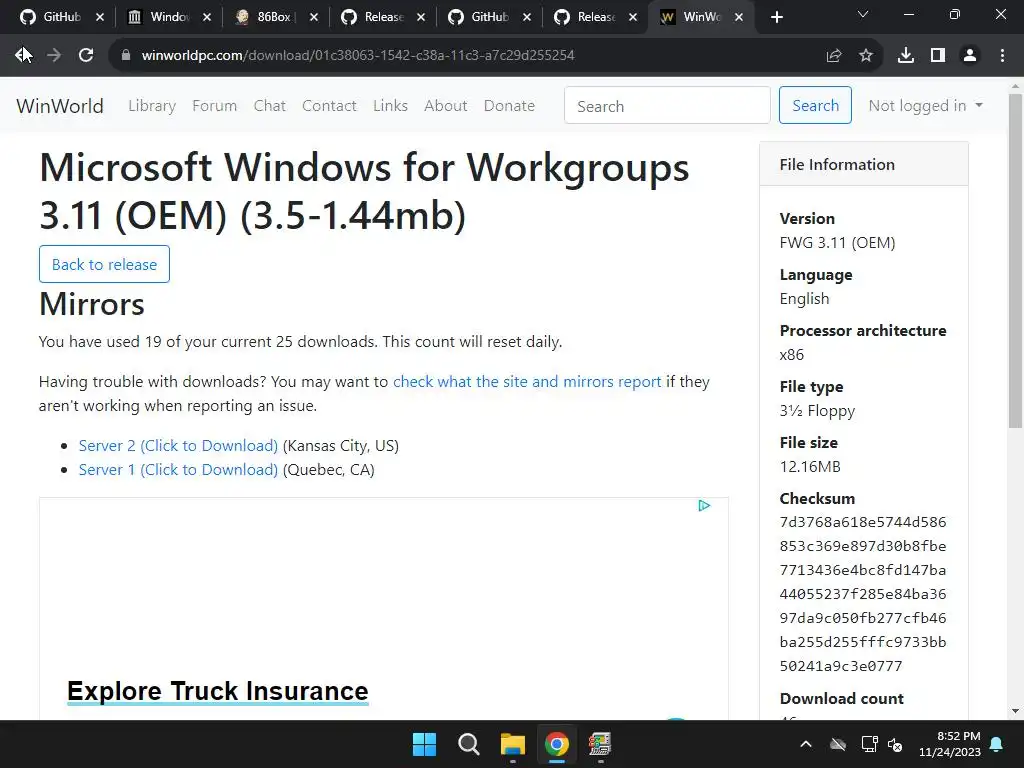Open the Contact nav link
This screenshot has height=768, width=1024.
329,106
